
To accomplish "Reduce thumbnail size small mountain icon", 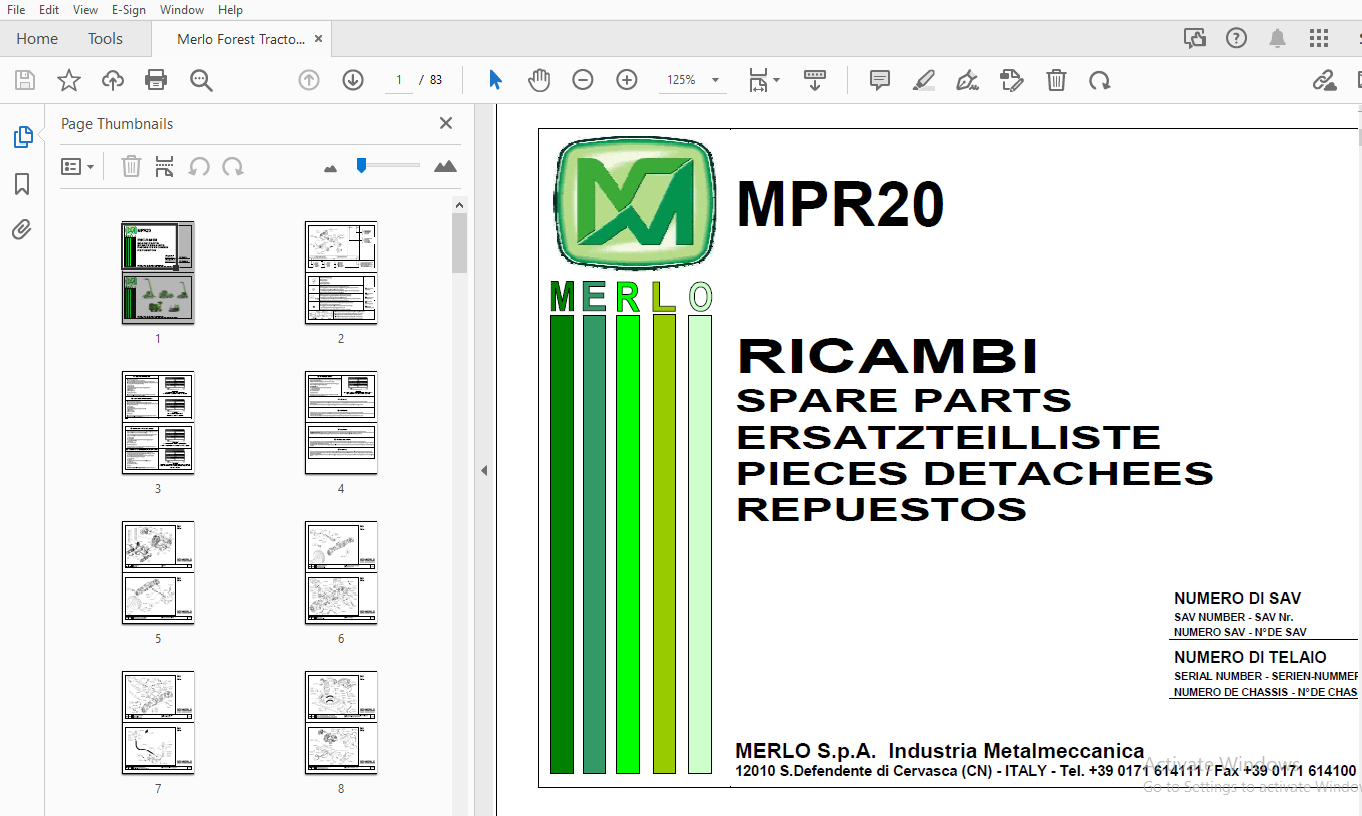I will point(331,168).
